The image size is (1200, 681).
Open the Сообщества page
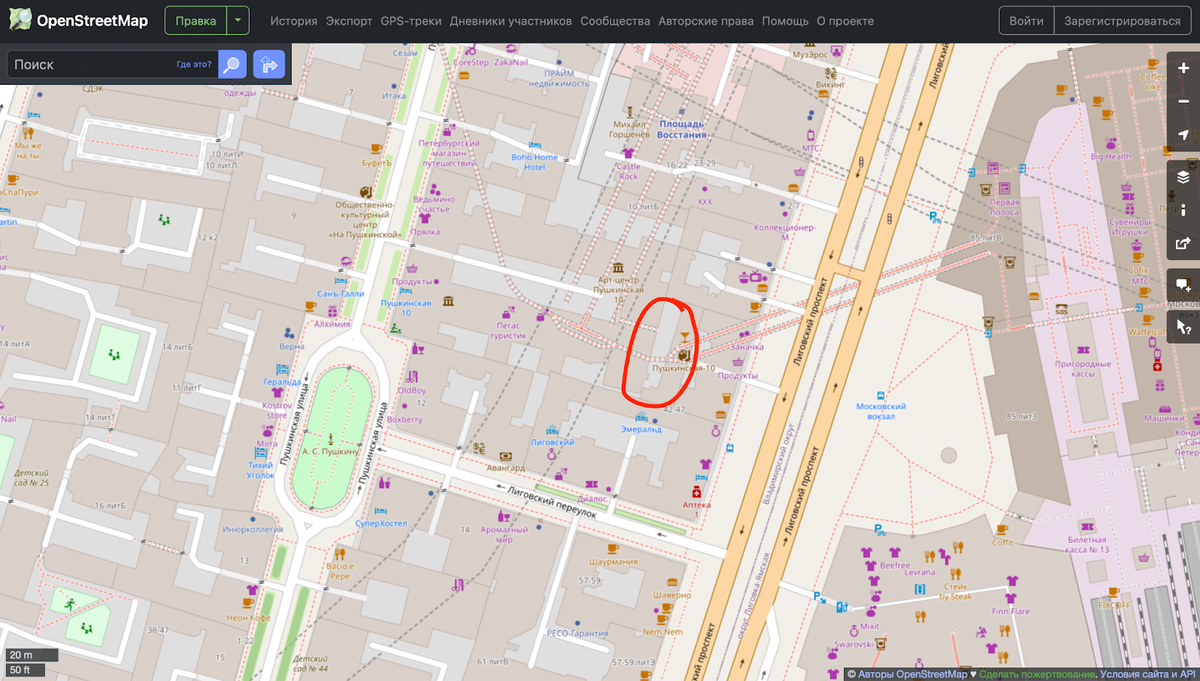615,21
